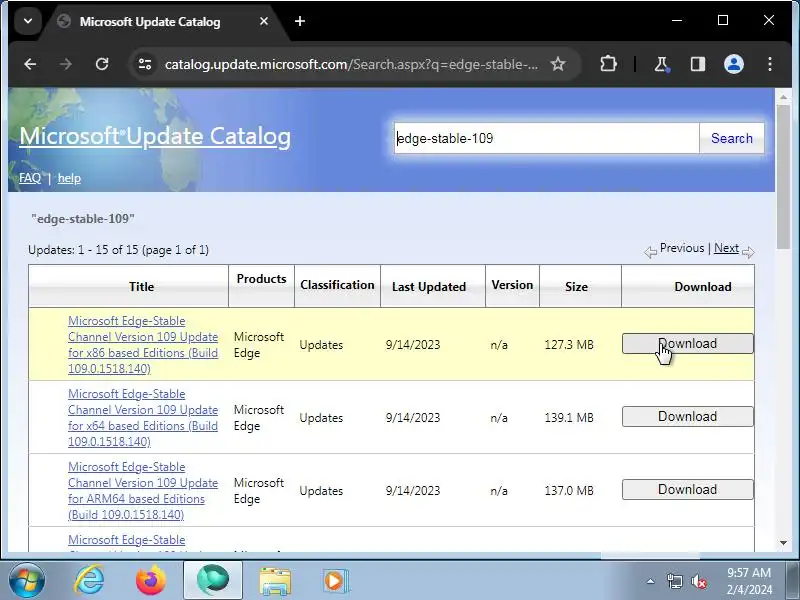Click the Next arrow icon
The width and height of the screenshot is (800, 600).
pyautogui.click(x=748, y=252)
